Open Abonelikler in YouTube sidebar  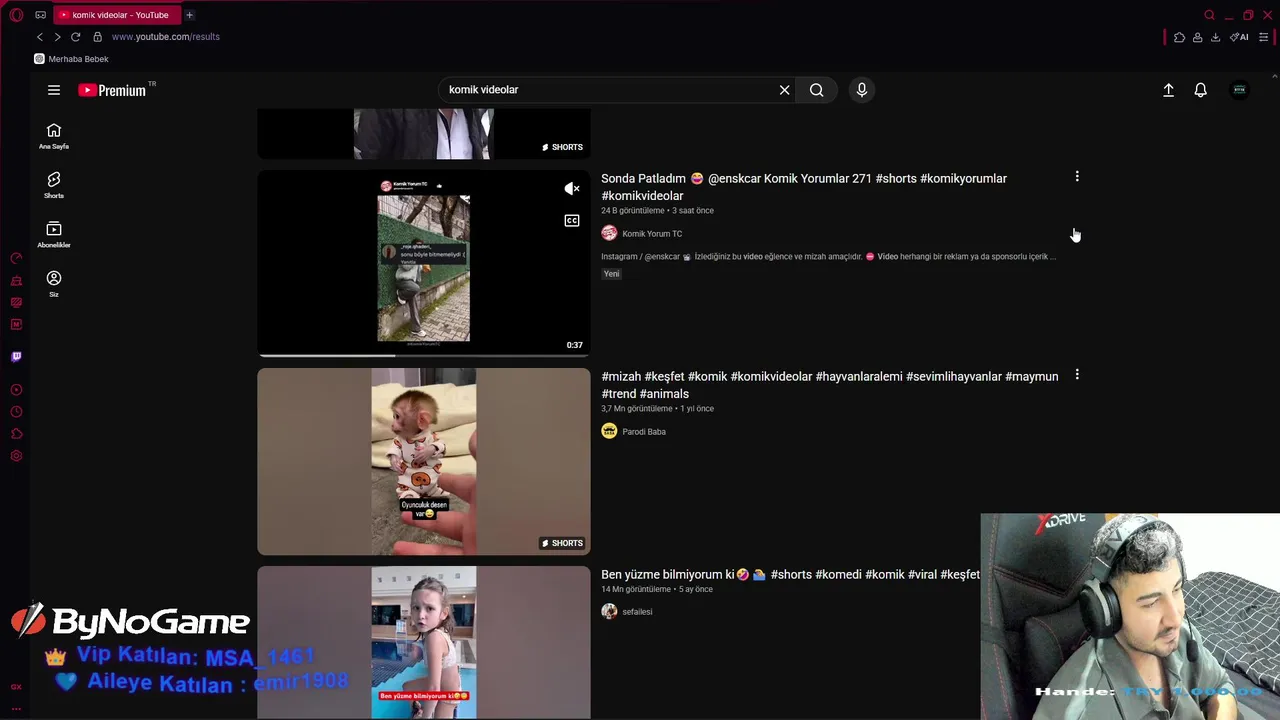pos(54,234)
